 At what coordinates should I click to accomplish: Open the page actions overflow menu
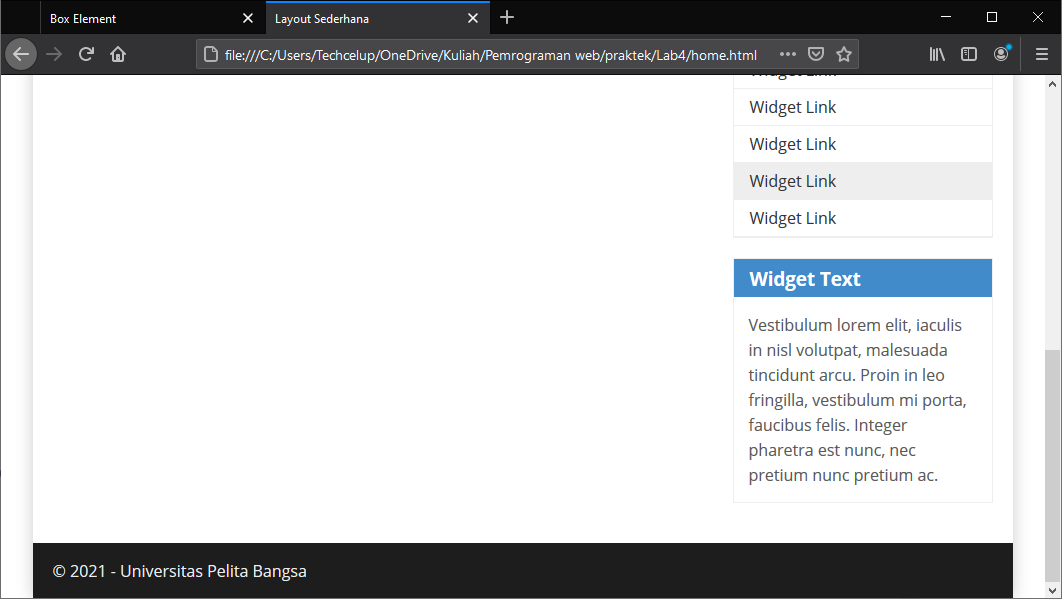[x=787, y=55]
